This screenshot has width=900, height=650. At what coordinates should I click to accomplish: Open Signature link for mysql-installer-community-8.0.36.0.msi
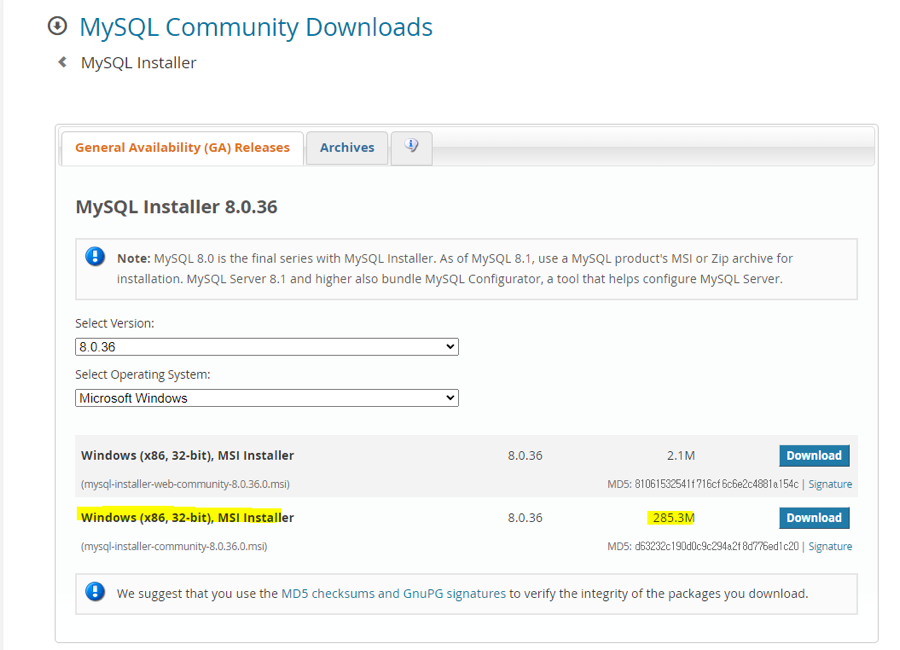pyautogui.click(x=830, y=547)
